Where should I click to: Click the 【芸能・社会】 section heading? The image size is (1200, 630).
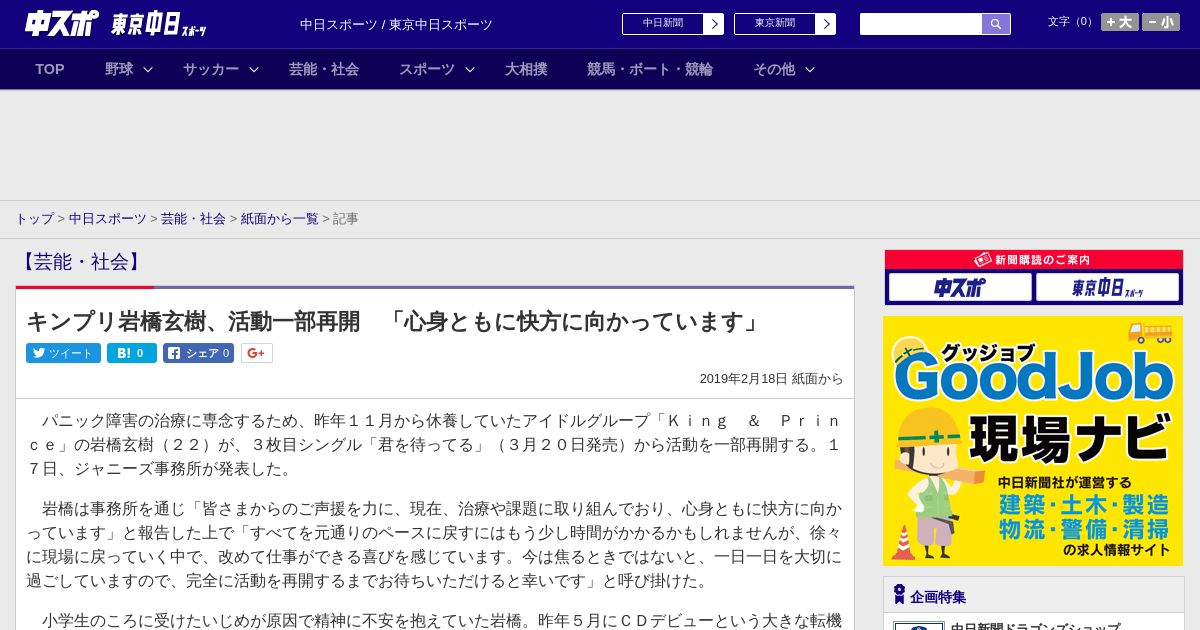(x=82, y=262)
